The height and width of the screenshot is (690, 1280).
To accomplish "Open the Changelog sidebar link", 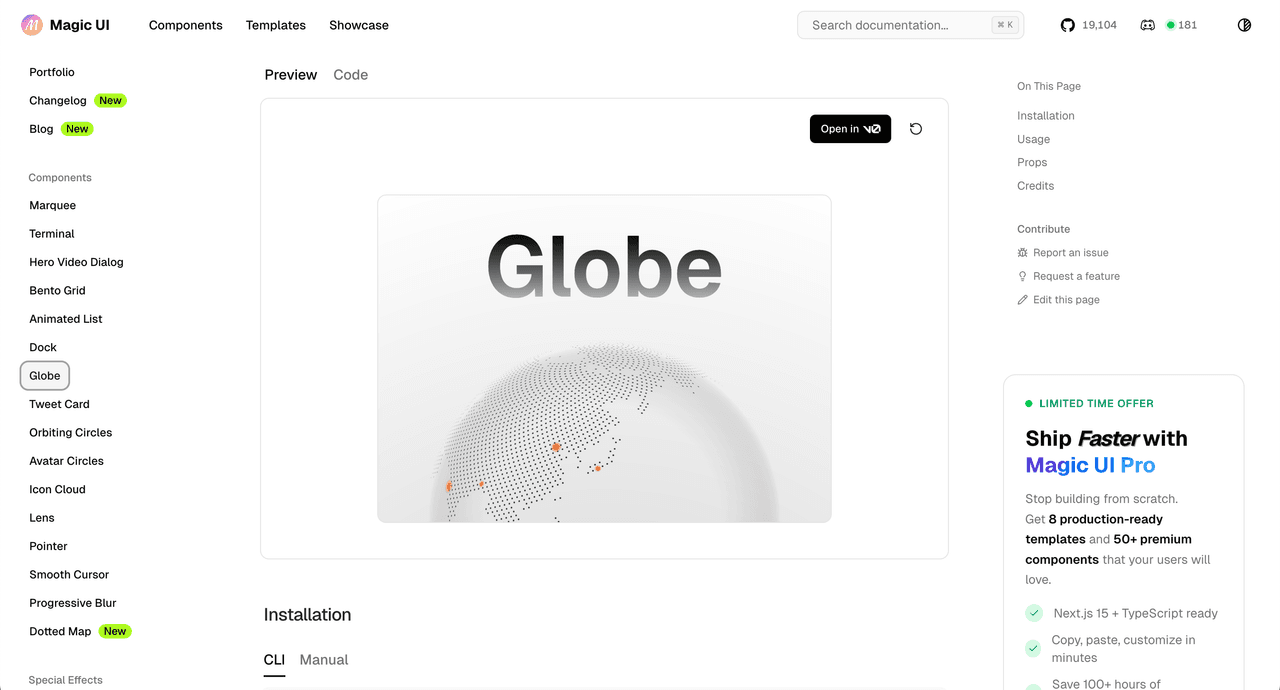I will click(58, 101).
